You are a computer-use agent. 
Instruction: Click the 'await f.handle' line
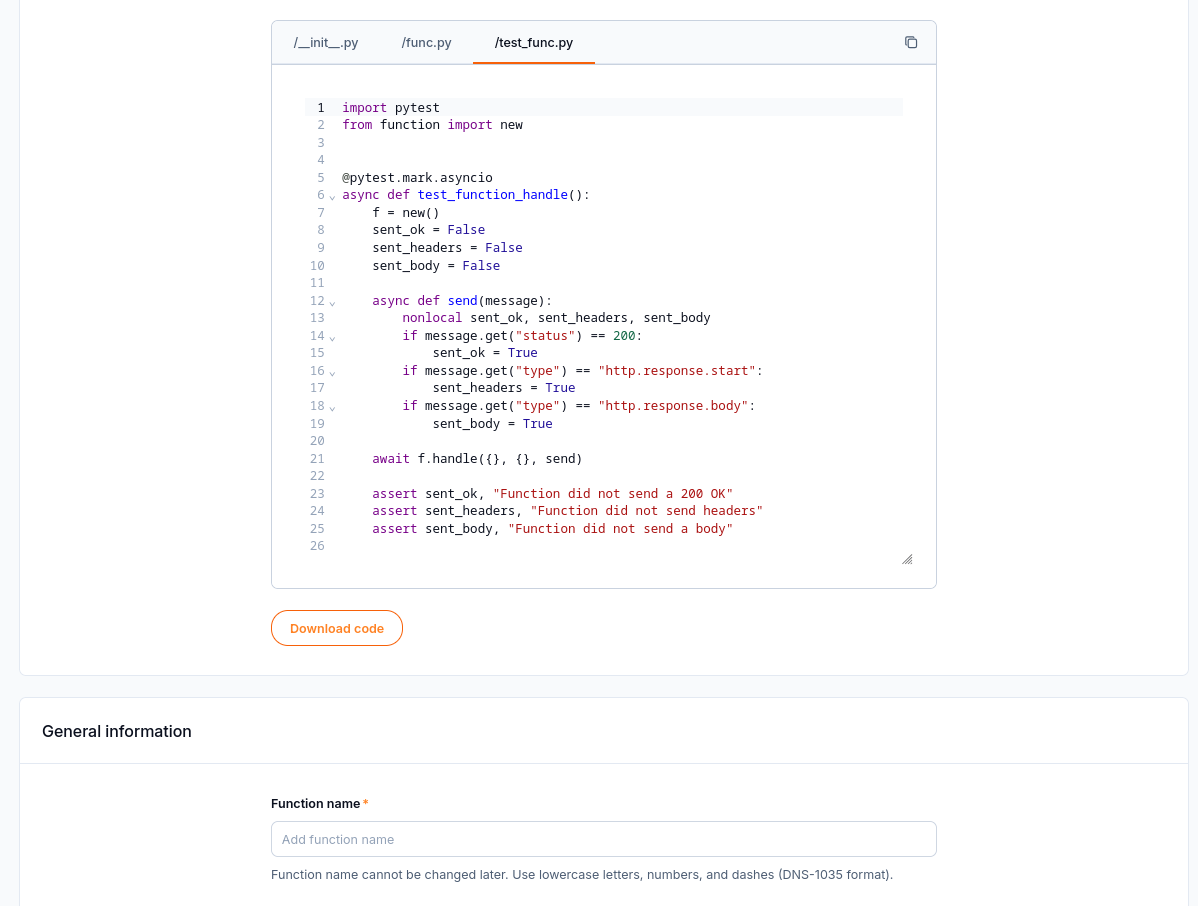click(478, 459)
